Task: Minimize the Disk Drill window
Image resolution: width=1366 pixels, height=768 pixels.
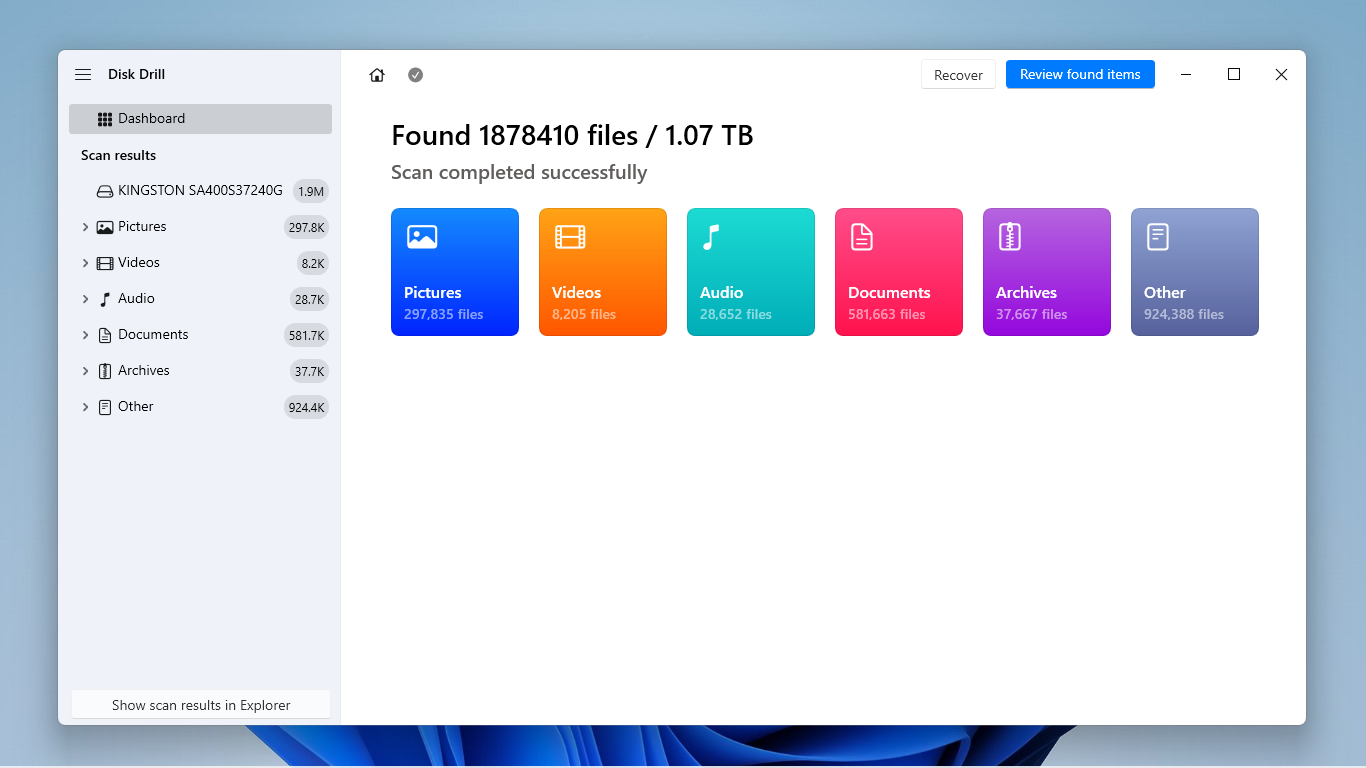Action: tap(1186, 75)
